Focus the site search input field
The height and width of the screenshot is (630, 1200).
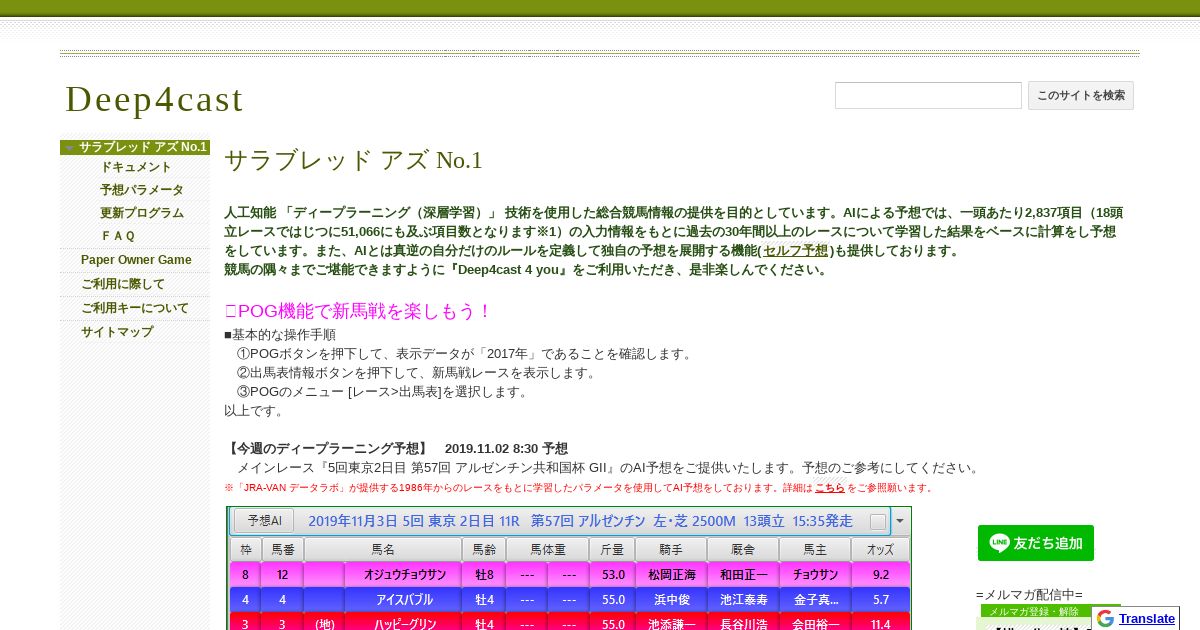928,95
